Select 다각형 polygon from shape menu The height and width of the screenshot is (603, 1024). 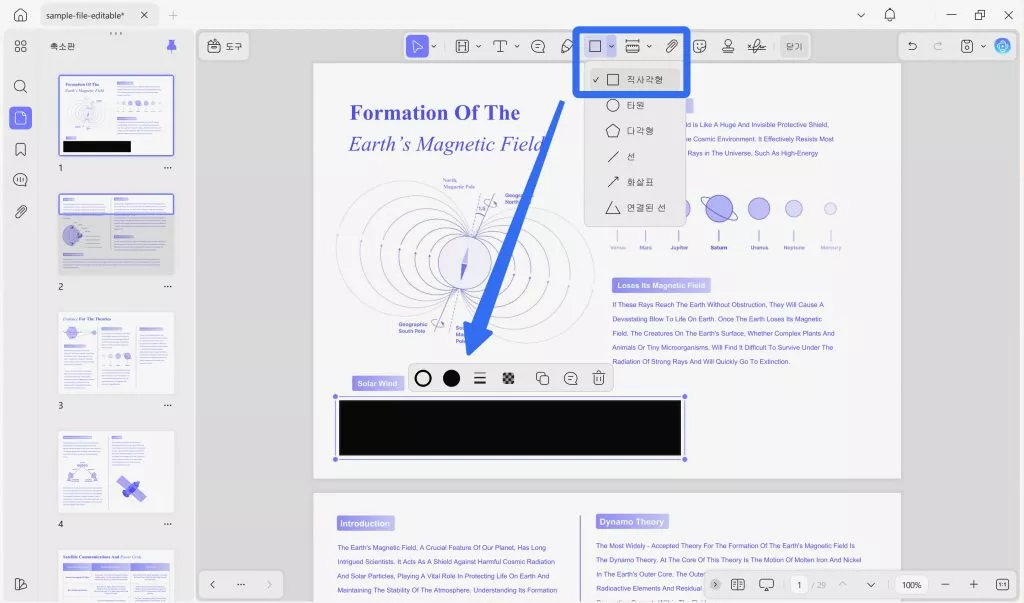pyautogui.click(x=635, y=131)
